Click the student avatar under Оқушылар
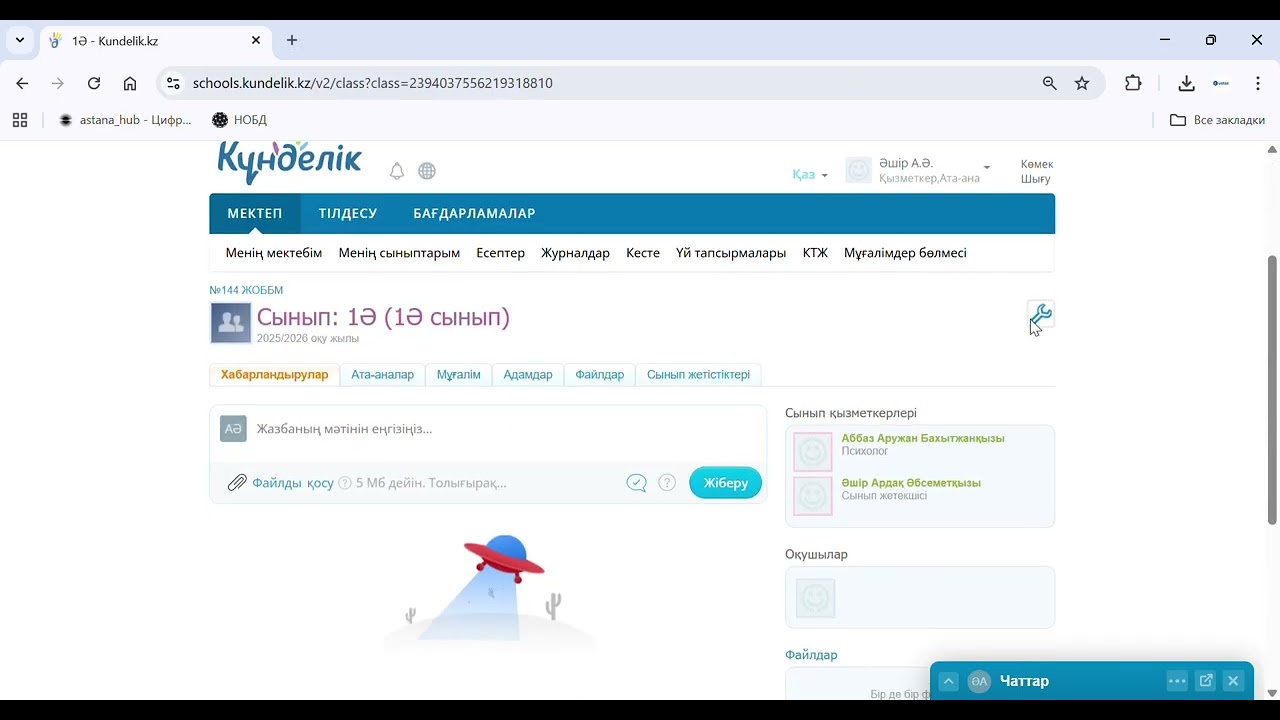 (816, 598)
